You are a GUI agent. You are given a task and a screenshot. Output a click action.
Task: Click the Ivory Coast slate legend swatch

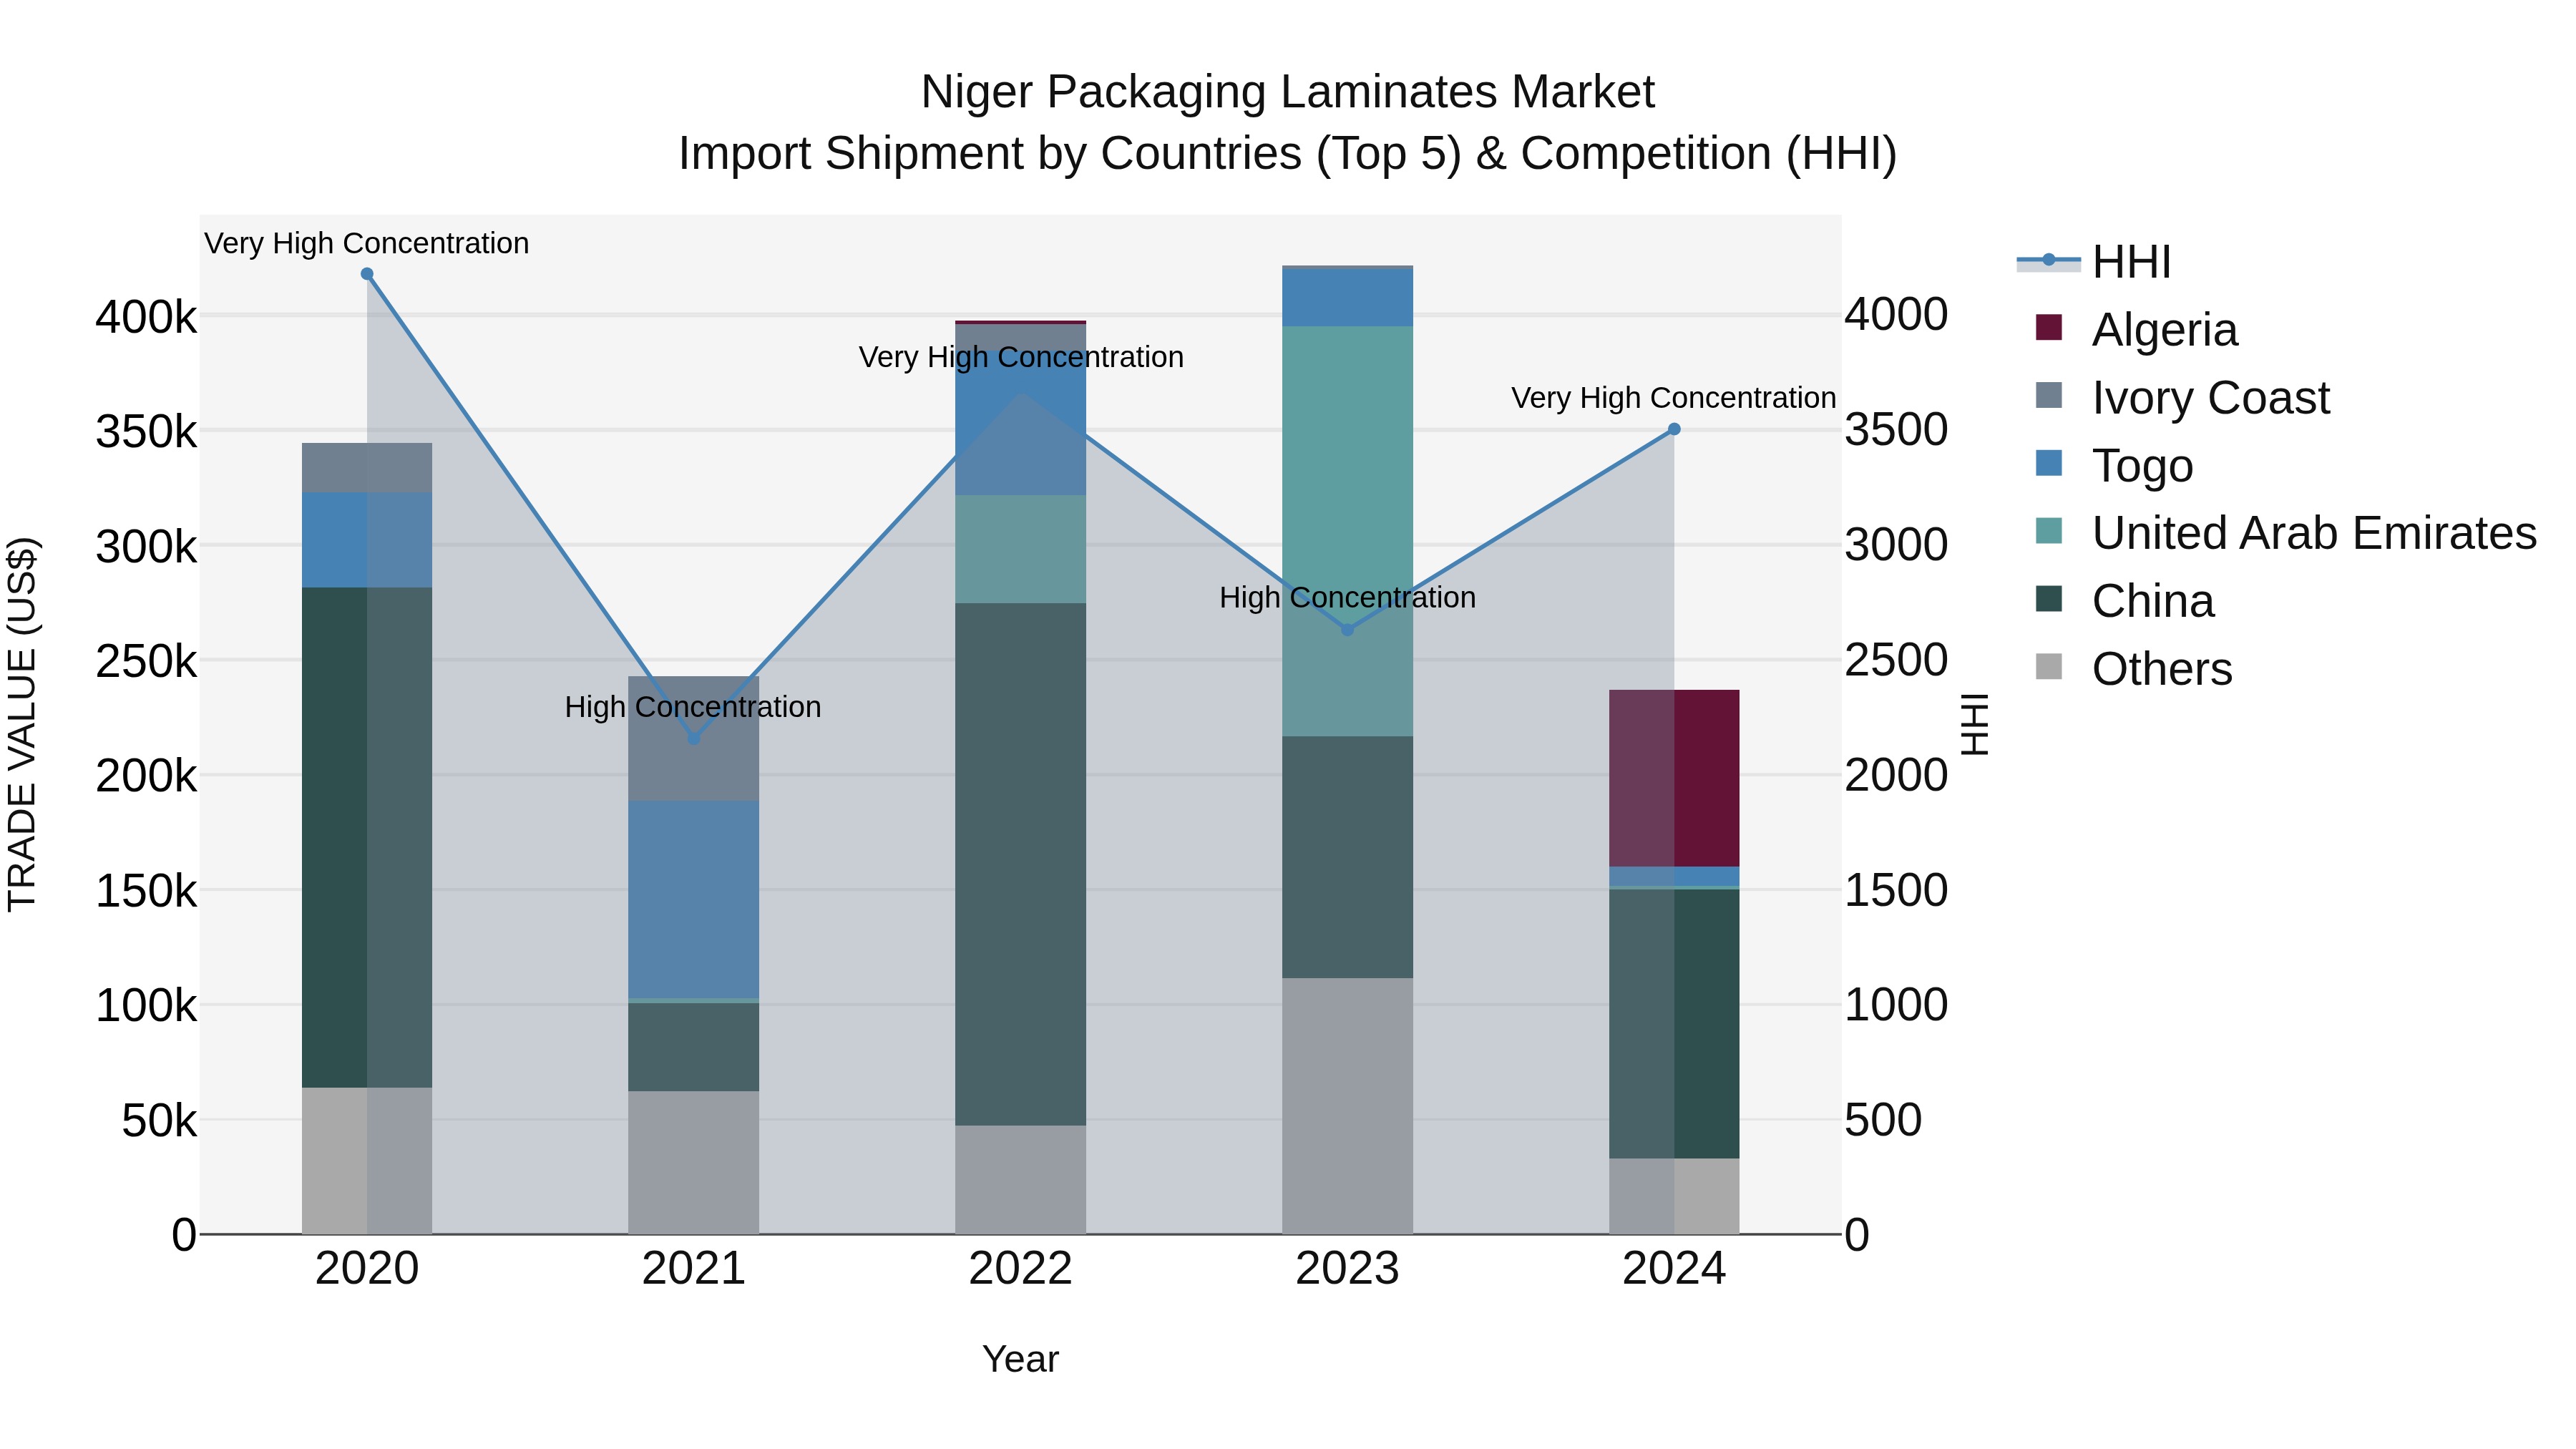(x=2048, y=395)
